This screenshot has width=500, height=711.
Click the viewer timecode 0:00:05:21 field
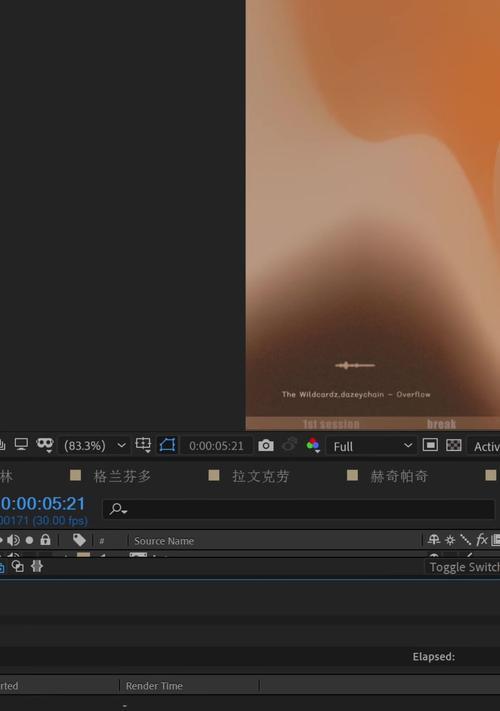point(216,446)
